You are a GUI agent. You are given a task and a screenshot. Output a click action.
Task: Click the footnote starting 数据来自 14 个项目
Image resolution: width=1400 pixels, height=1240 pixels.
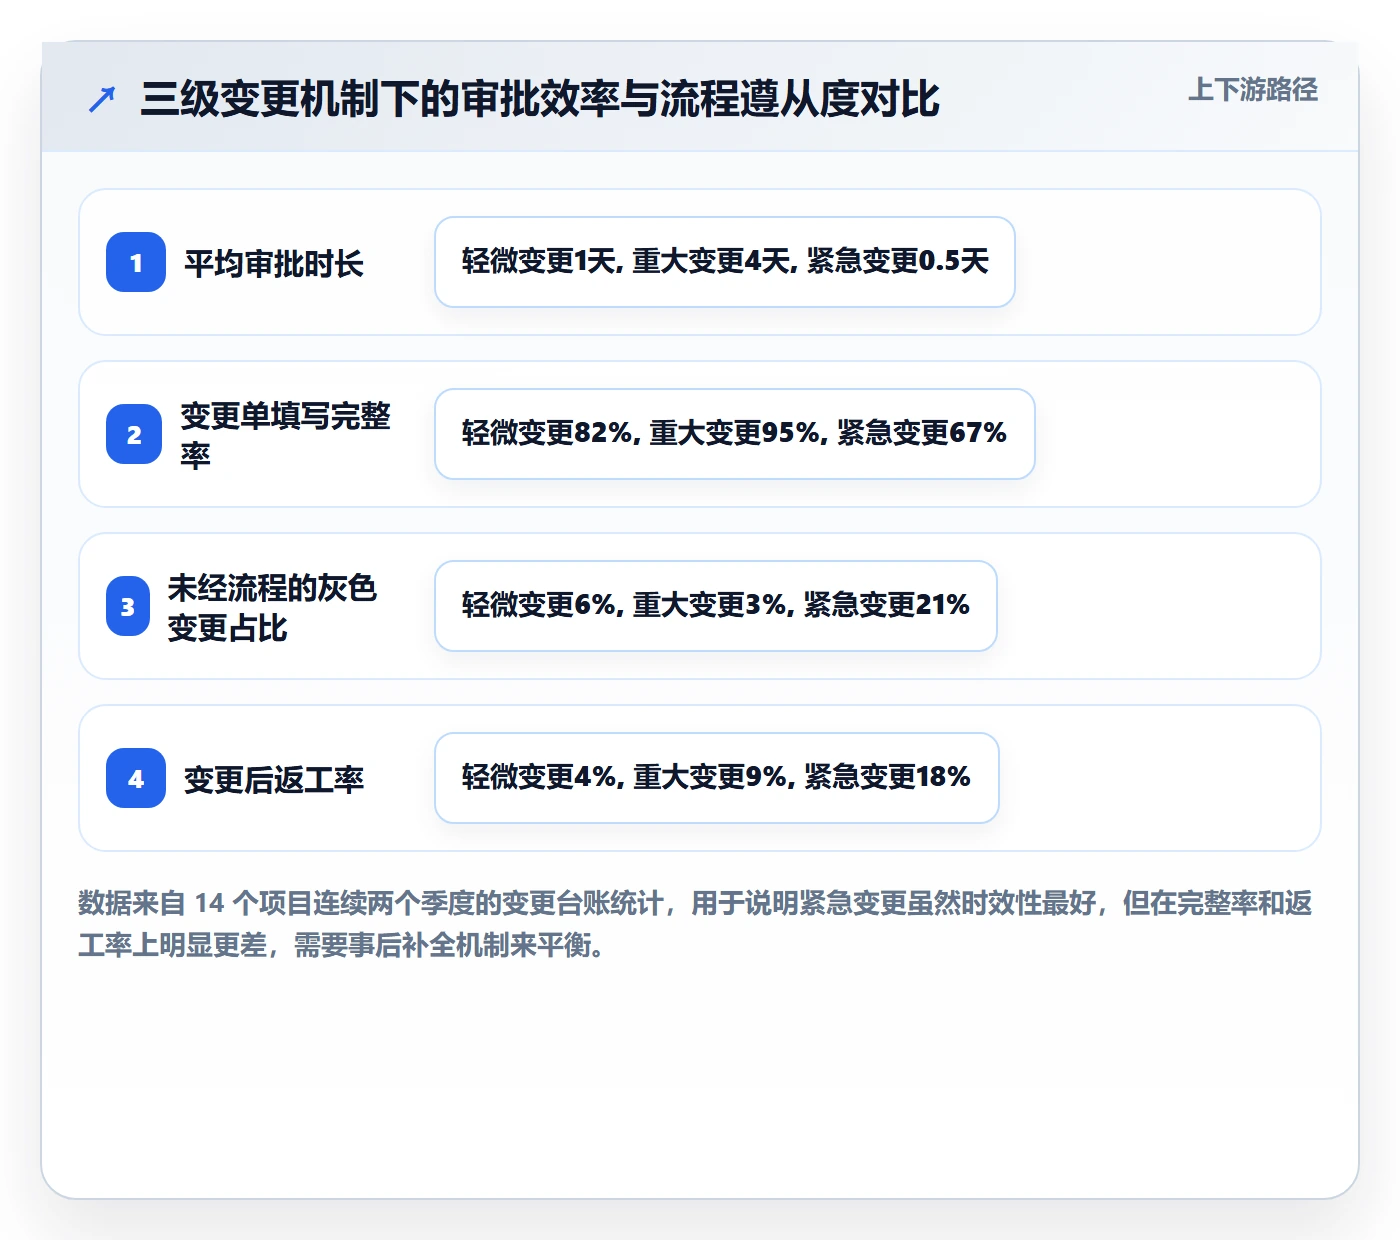point(696,923)
